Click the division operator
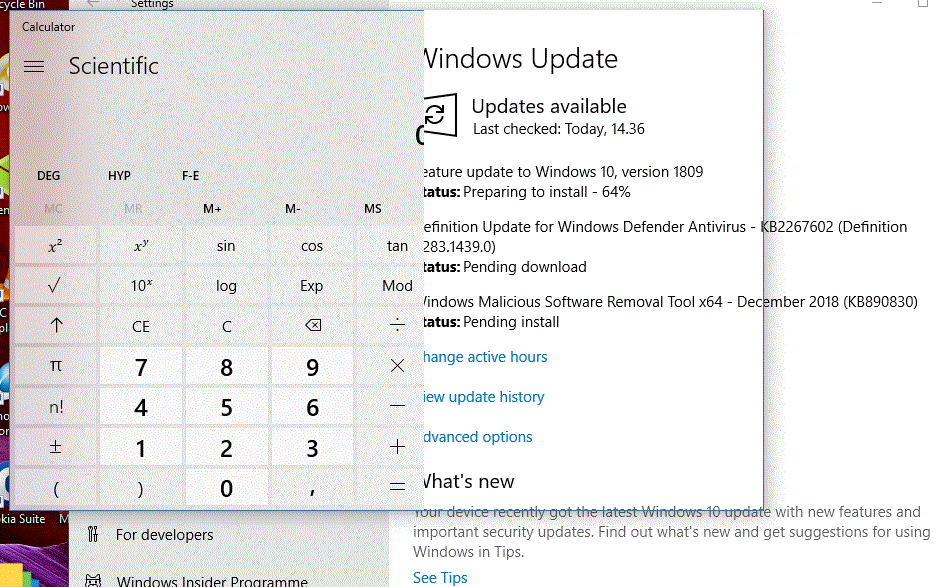 click(397, 326)
